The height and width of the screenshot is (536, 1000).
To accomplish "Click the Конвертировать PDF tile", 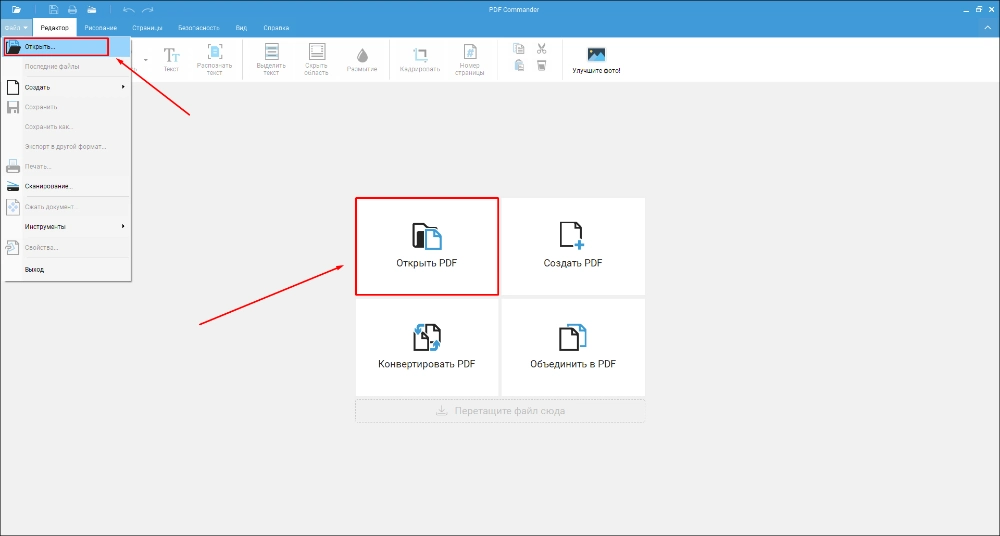I will (x=427, y=347).
